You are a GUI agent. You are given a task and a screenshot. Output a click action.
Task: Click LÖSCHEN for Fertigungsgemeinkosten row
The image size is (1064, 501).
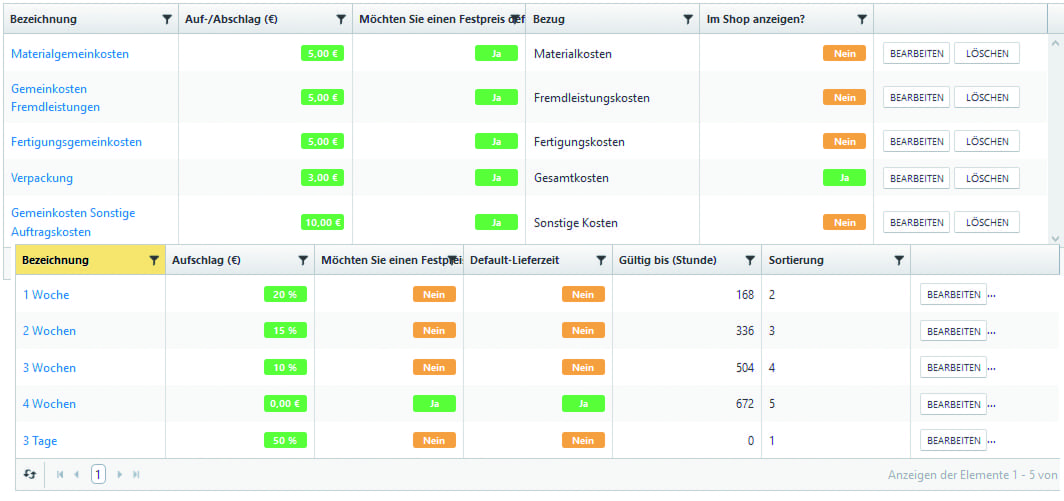pyautogui.click(x=987, y=141)
